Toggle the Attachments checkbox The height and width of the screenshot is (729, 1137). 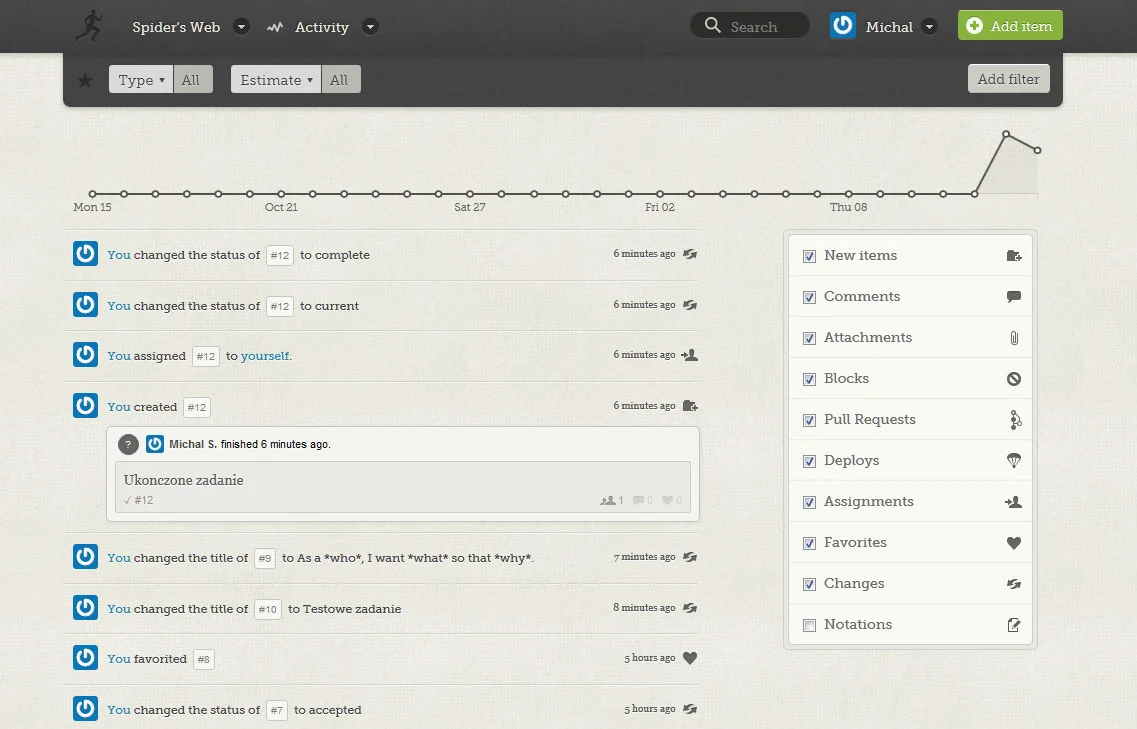(x=809, y=338)
